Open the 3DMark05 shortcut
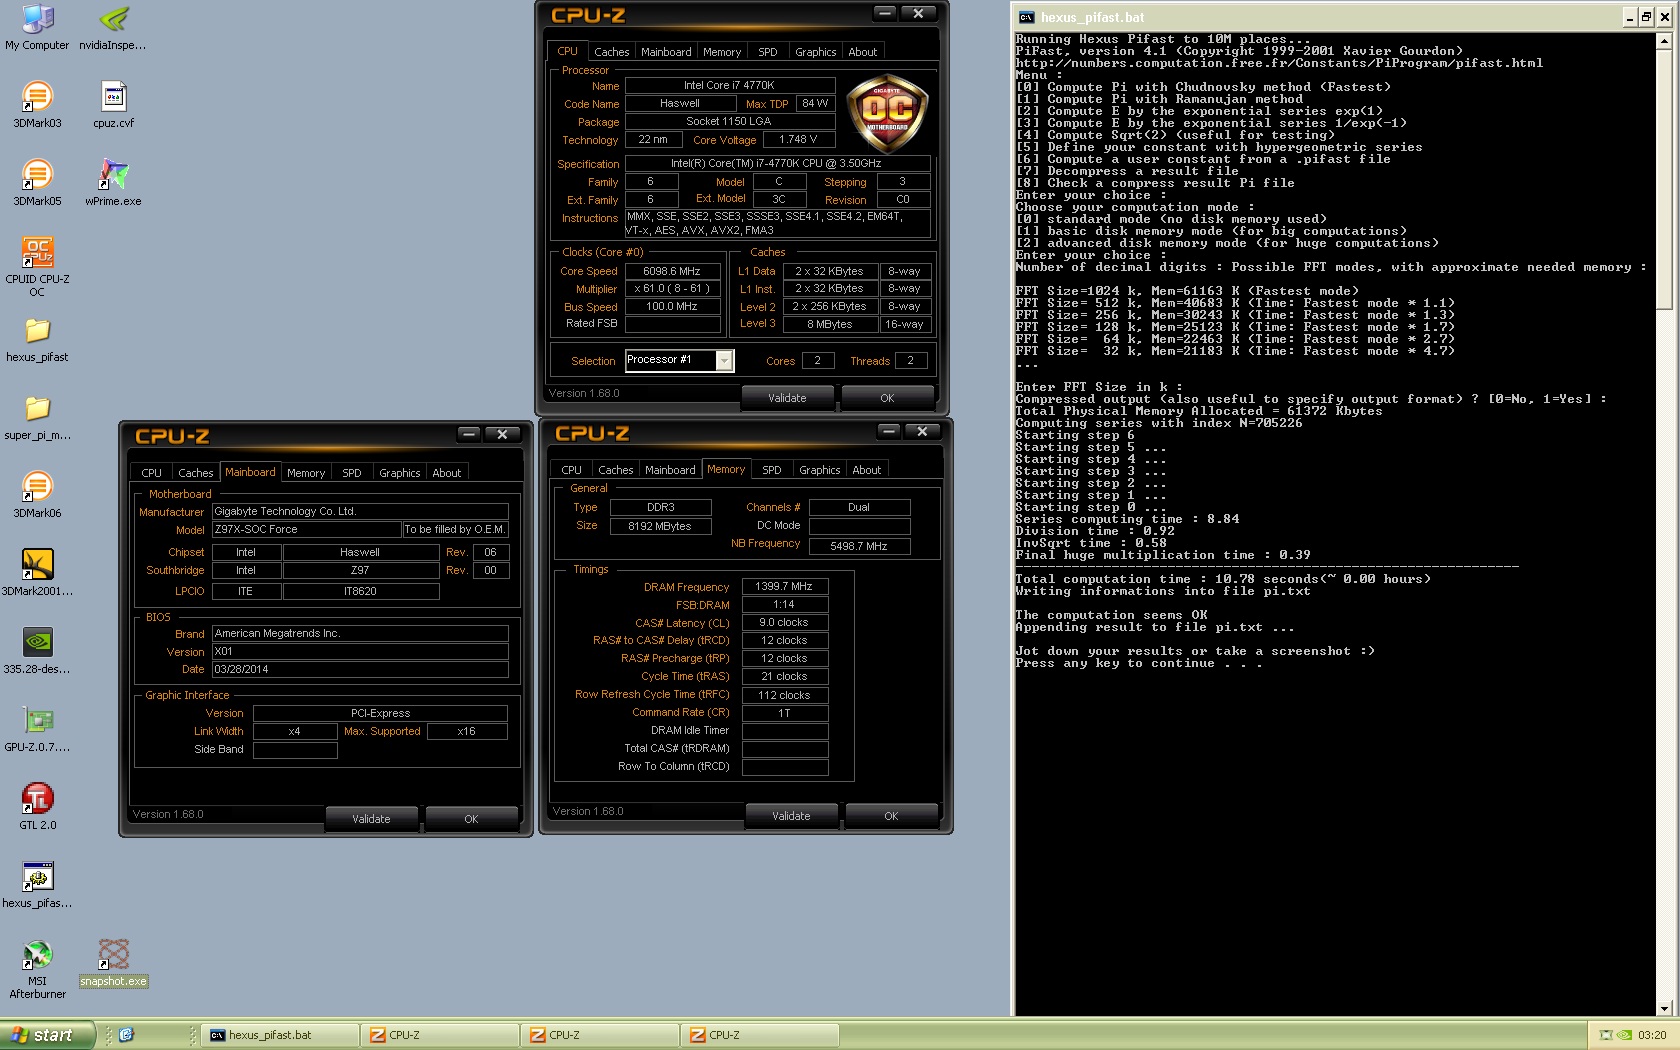This screenshot has height=1050, width=1680. coord(37,182)
